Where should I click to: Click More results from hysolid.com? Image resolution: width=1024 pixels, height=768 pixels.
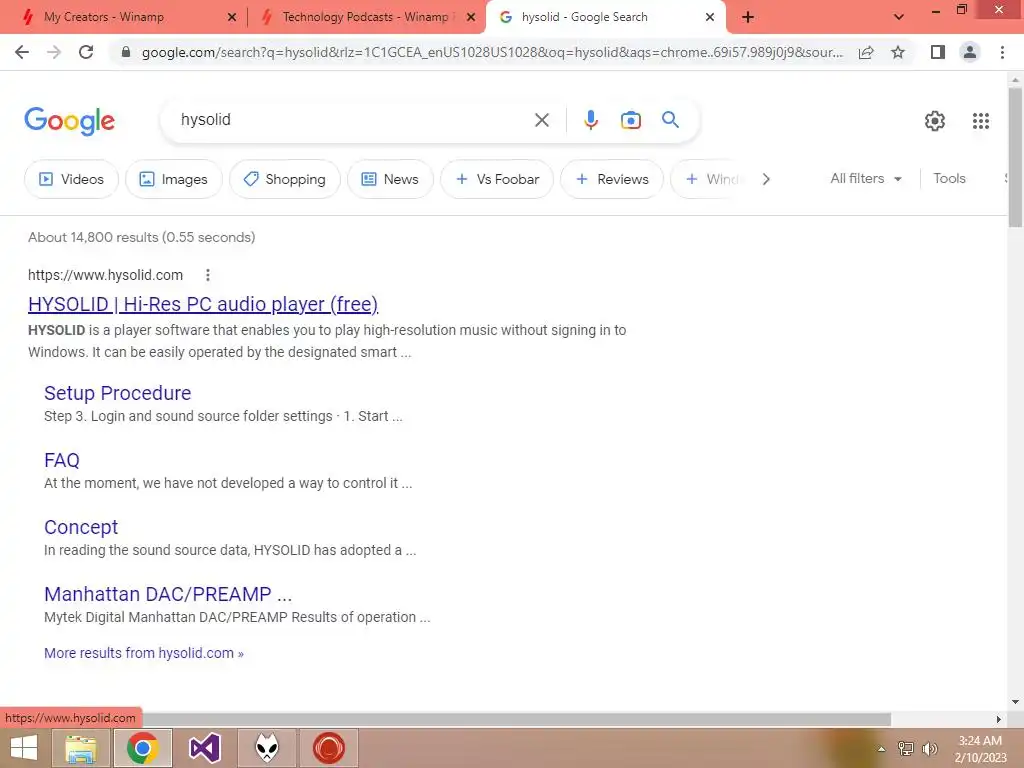(144, 653)
